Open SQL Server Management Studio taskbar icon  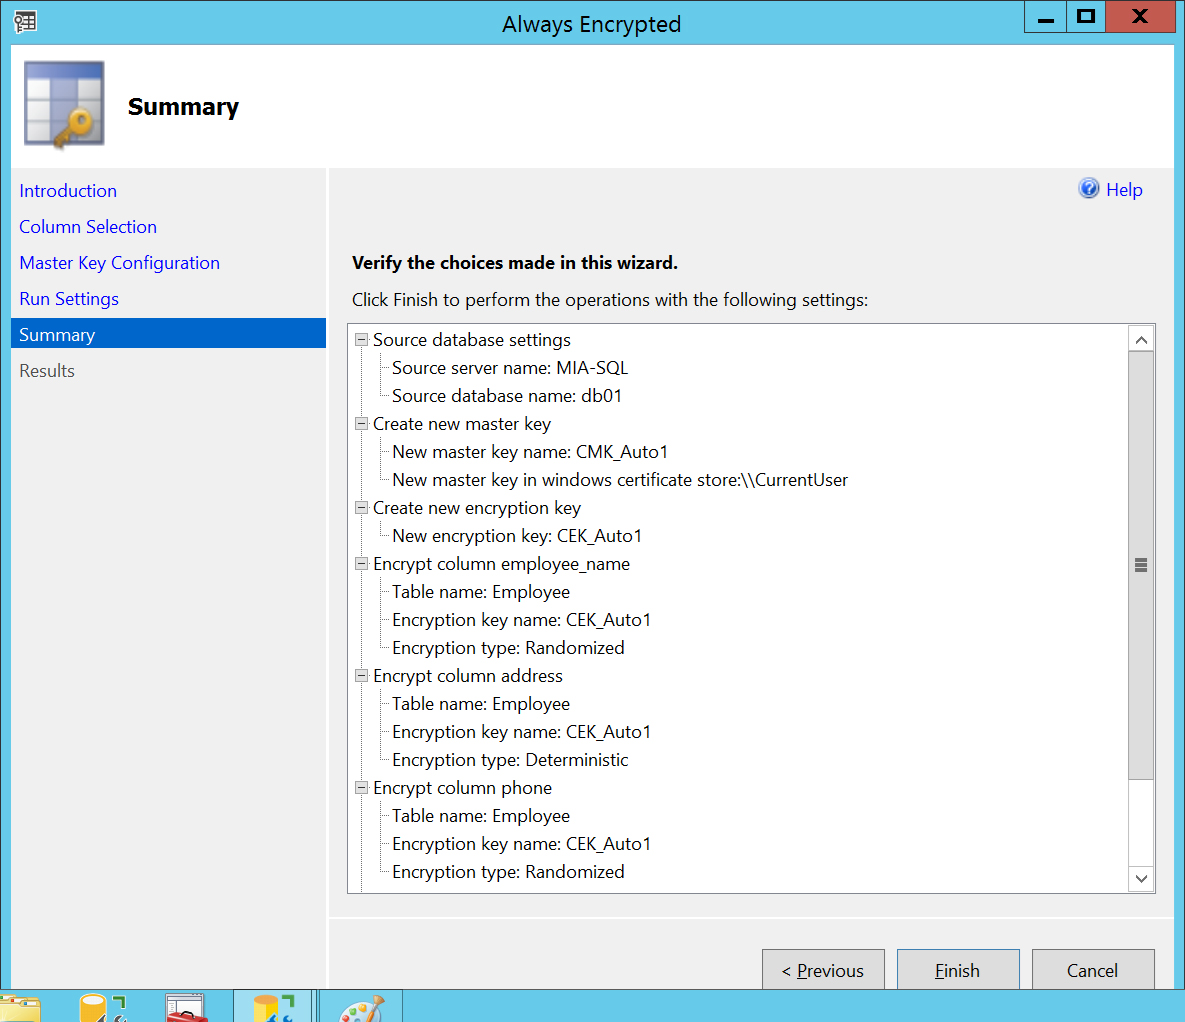(x=103, y=1008)
